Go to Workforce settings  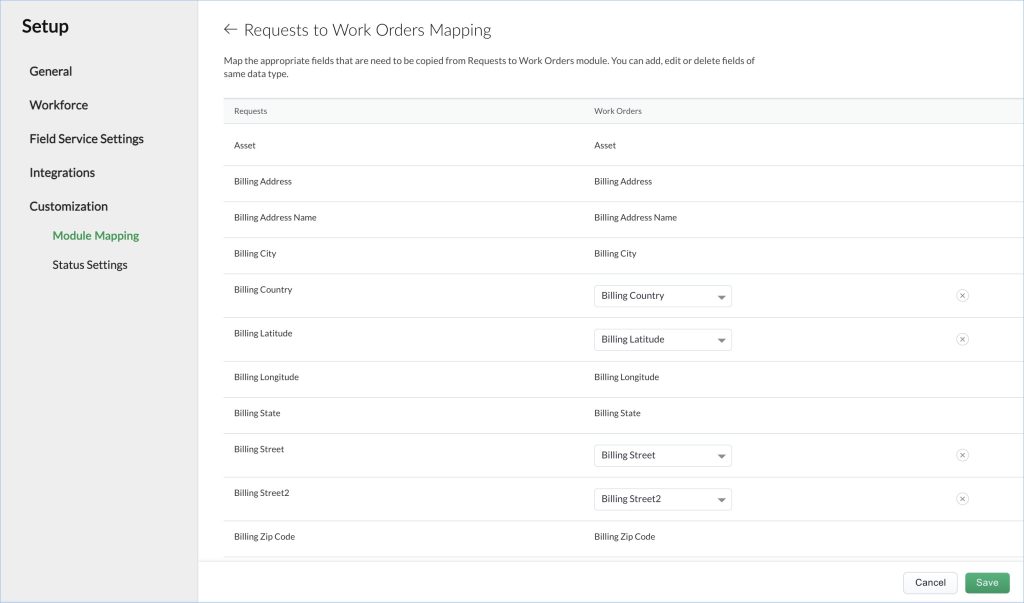58,104
